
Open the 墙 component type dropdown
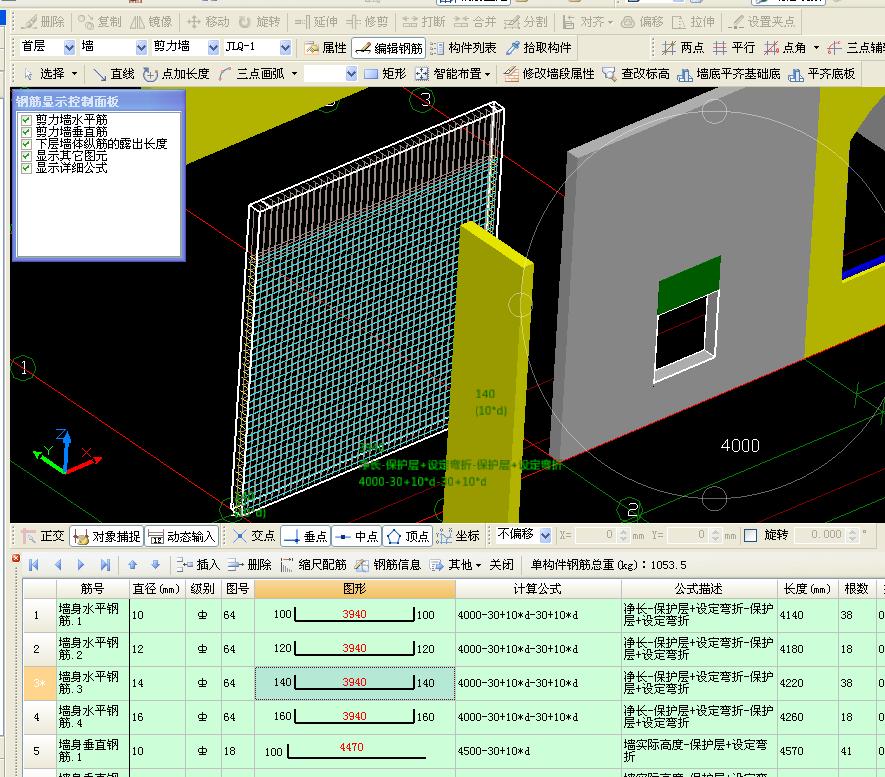(x=141, y=47)
